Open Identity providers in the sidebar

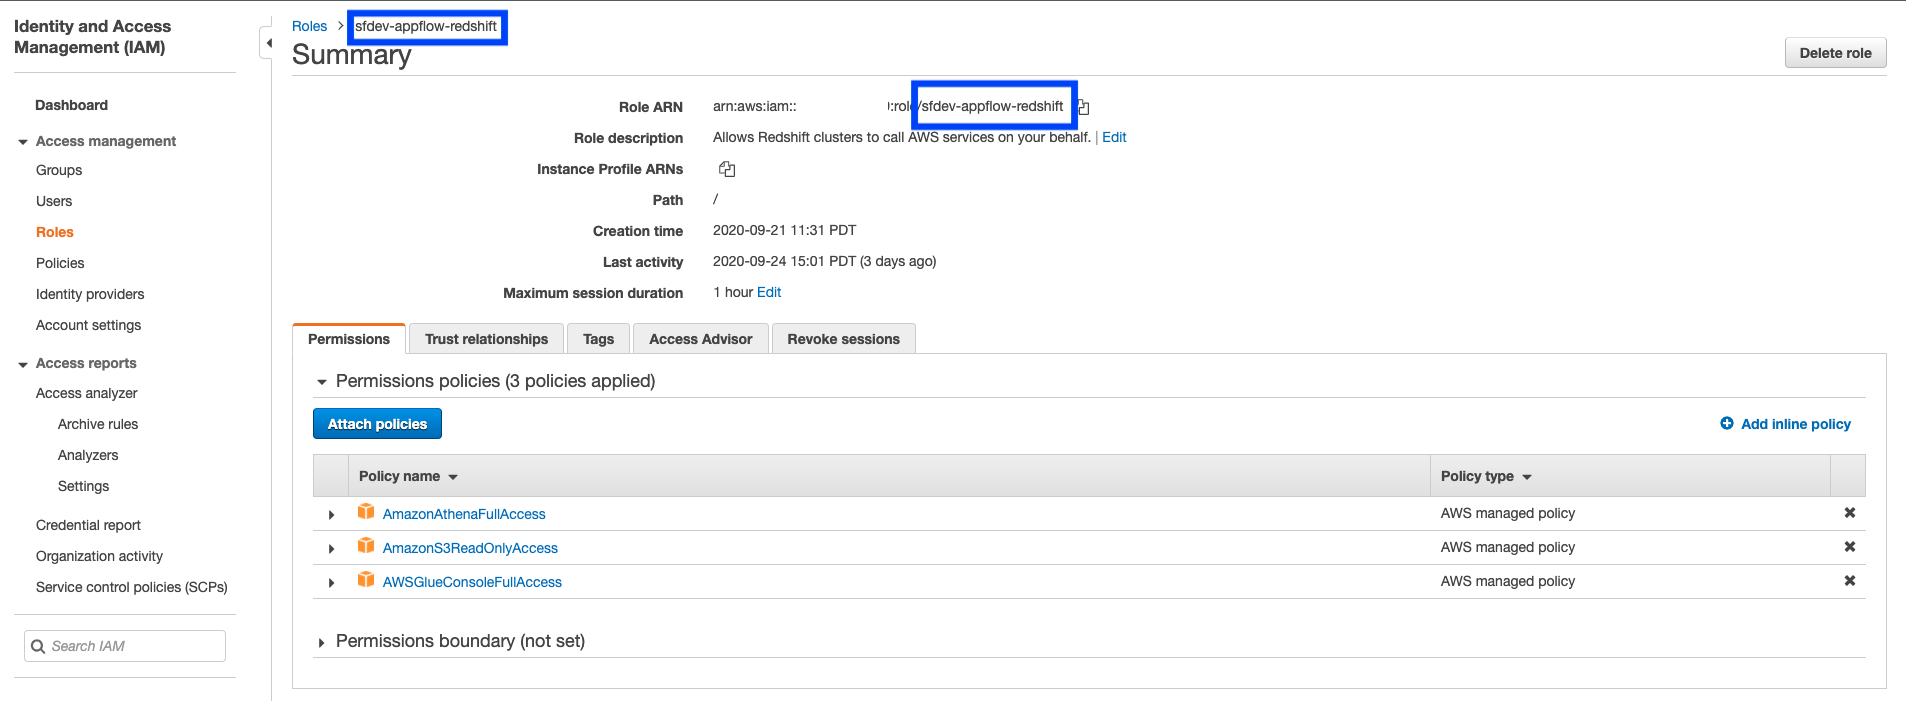[x=90, y=294]
